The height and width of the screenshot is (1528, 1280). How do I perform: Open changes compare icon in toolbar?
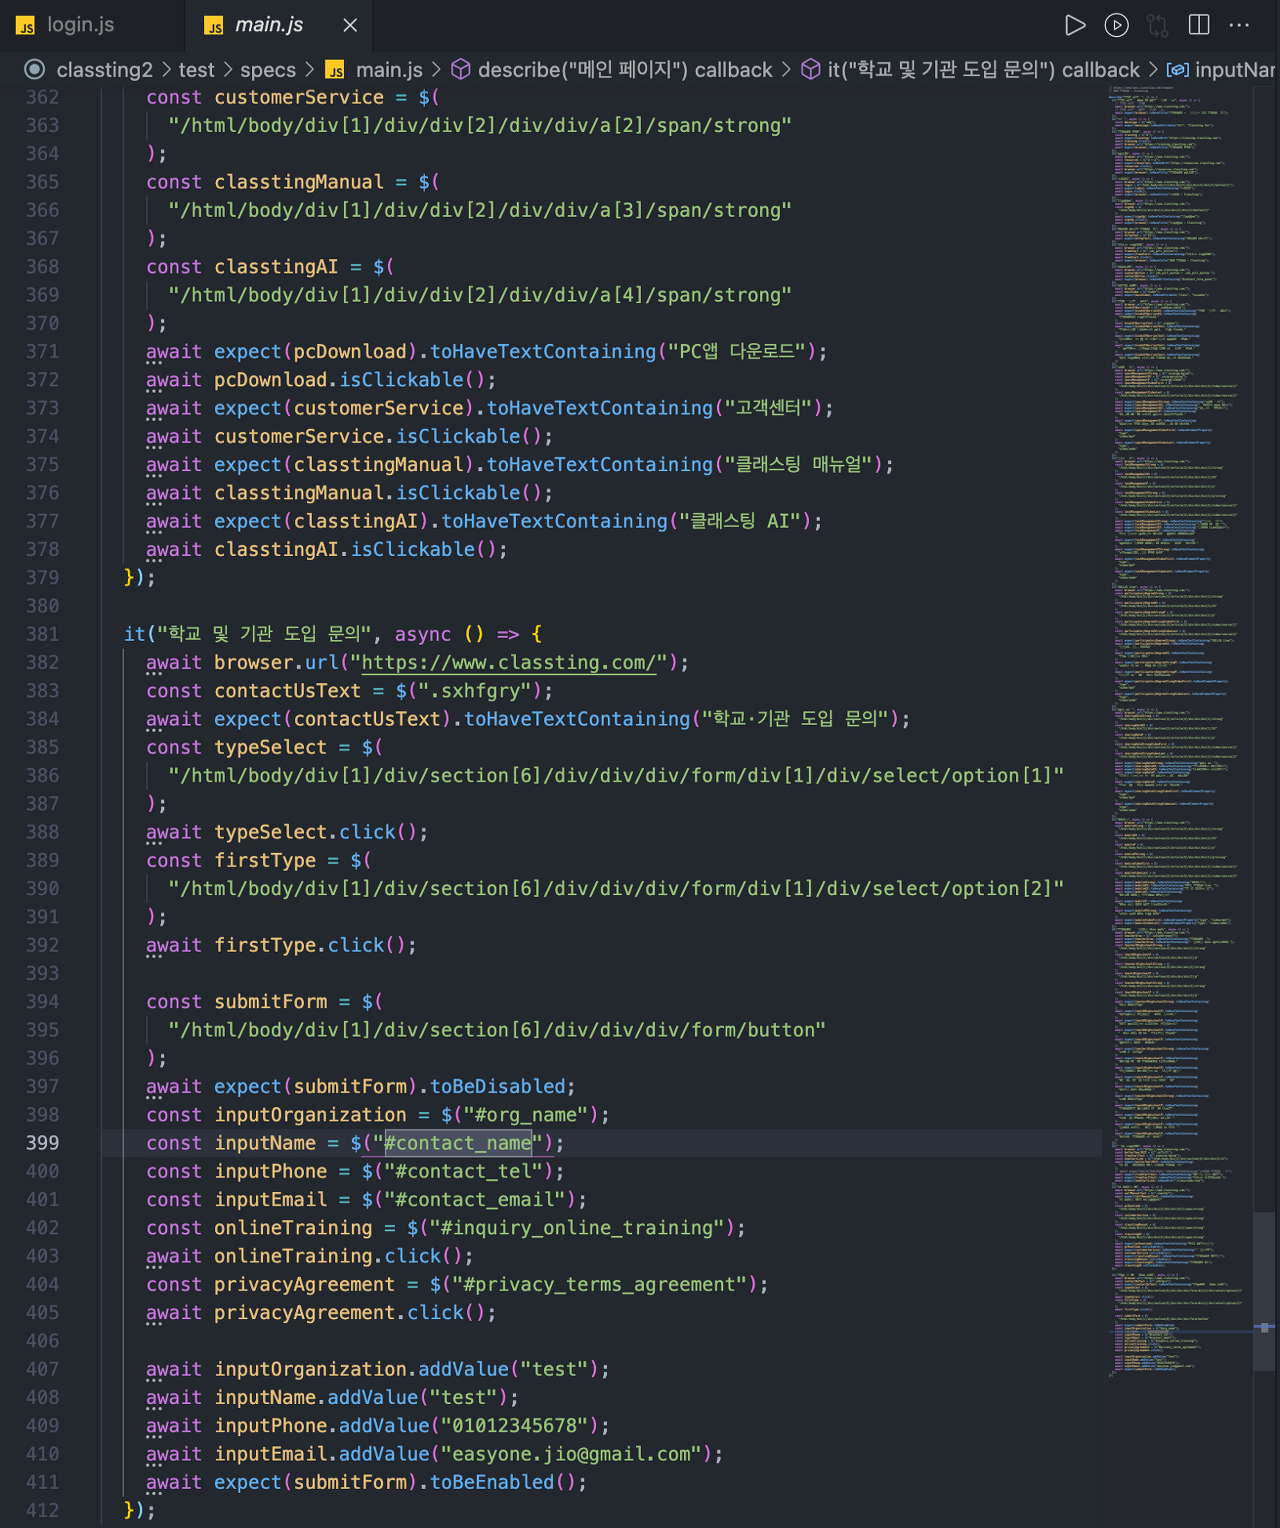click(1158, 25)
